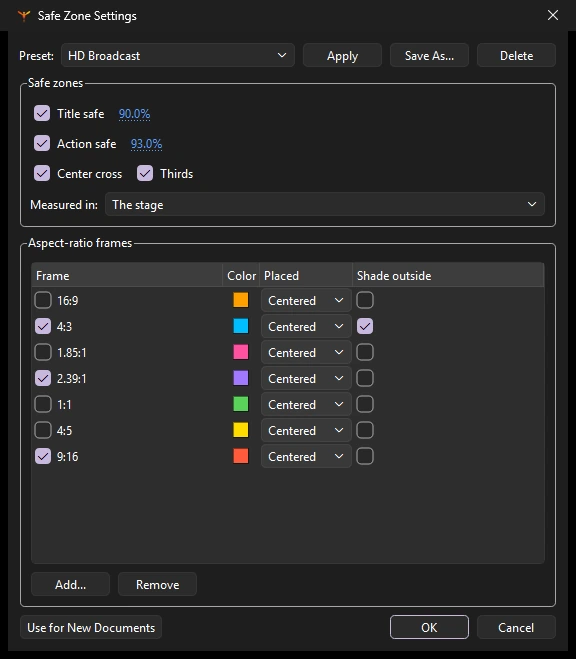Close the Safe Zone Settings dialog
Viewport: 576px width, 659px height.
pos(553,16)
